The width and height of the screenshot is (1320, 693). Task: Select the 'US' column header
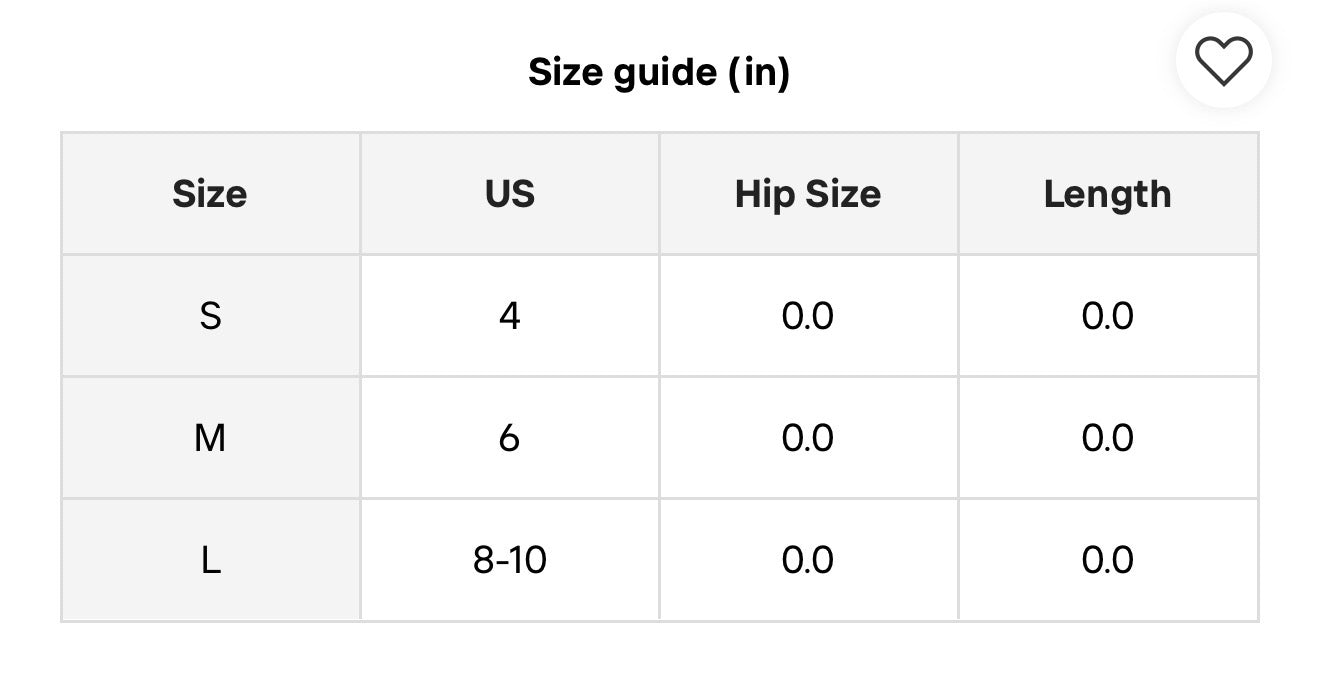pyautogui.click(x=509, y=194)
